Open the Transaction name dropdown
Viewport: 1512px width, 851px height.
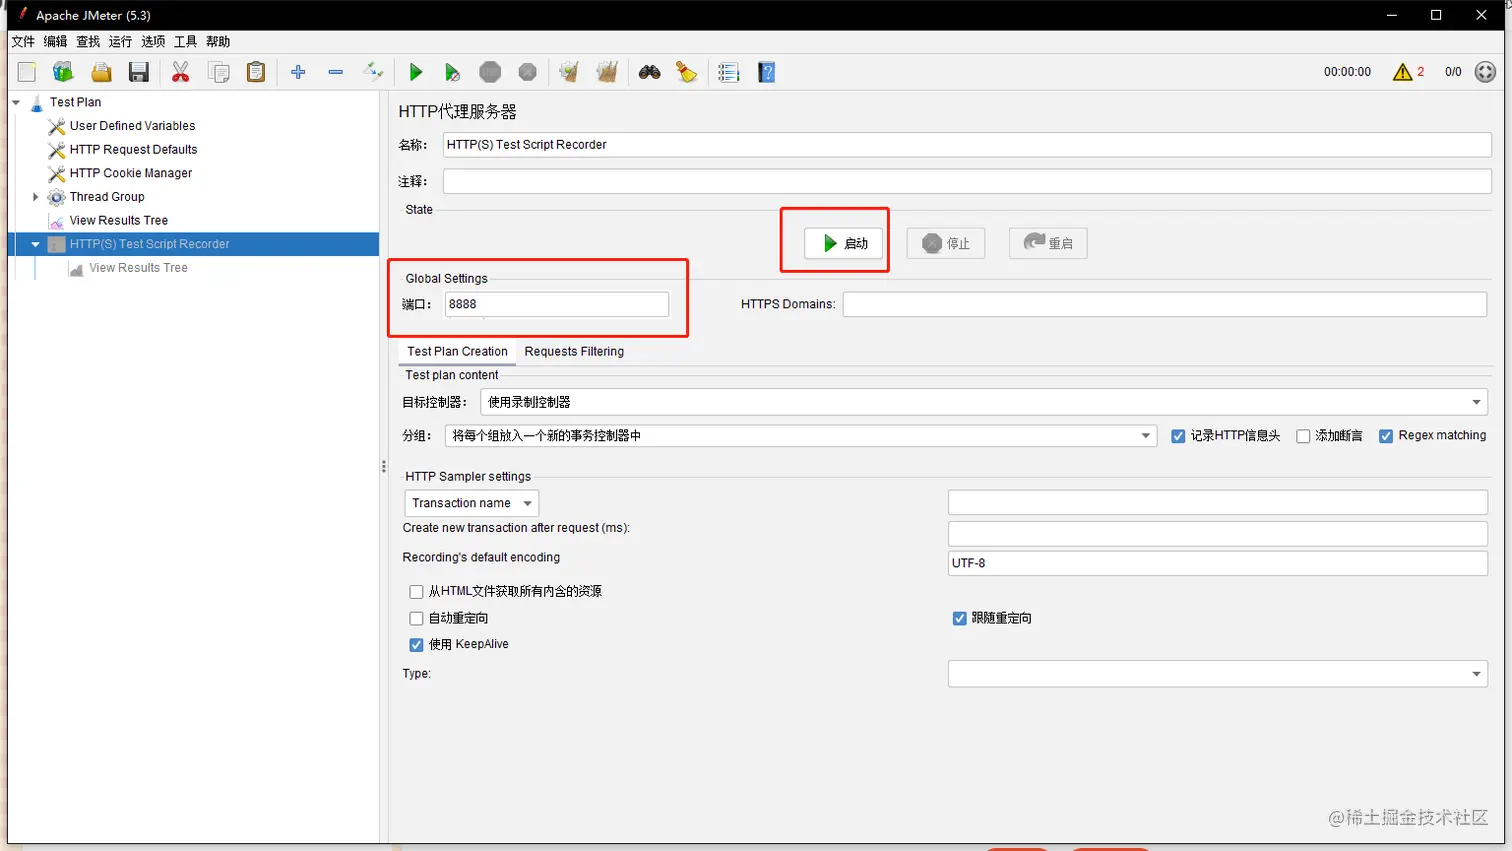[x=471, y=503]
